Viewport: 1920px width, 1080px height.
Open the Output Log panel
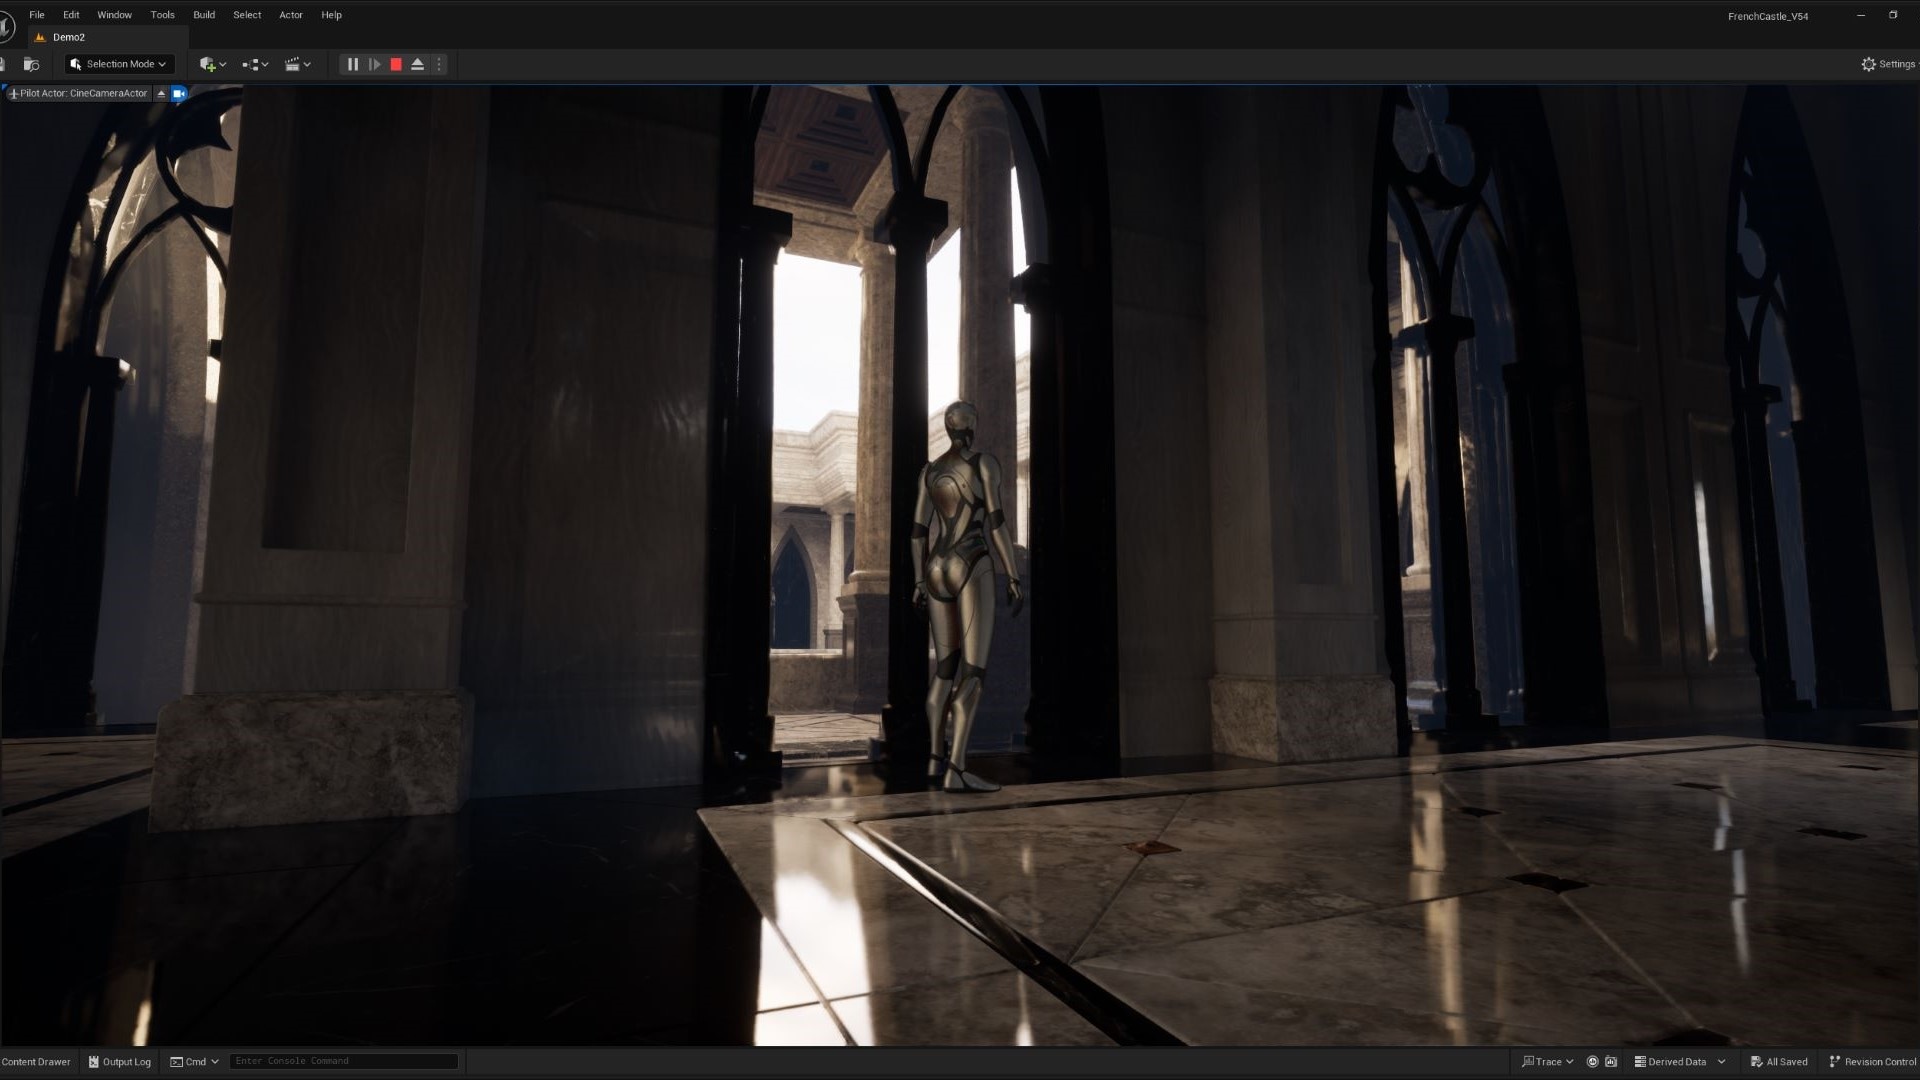point(120,1062)
